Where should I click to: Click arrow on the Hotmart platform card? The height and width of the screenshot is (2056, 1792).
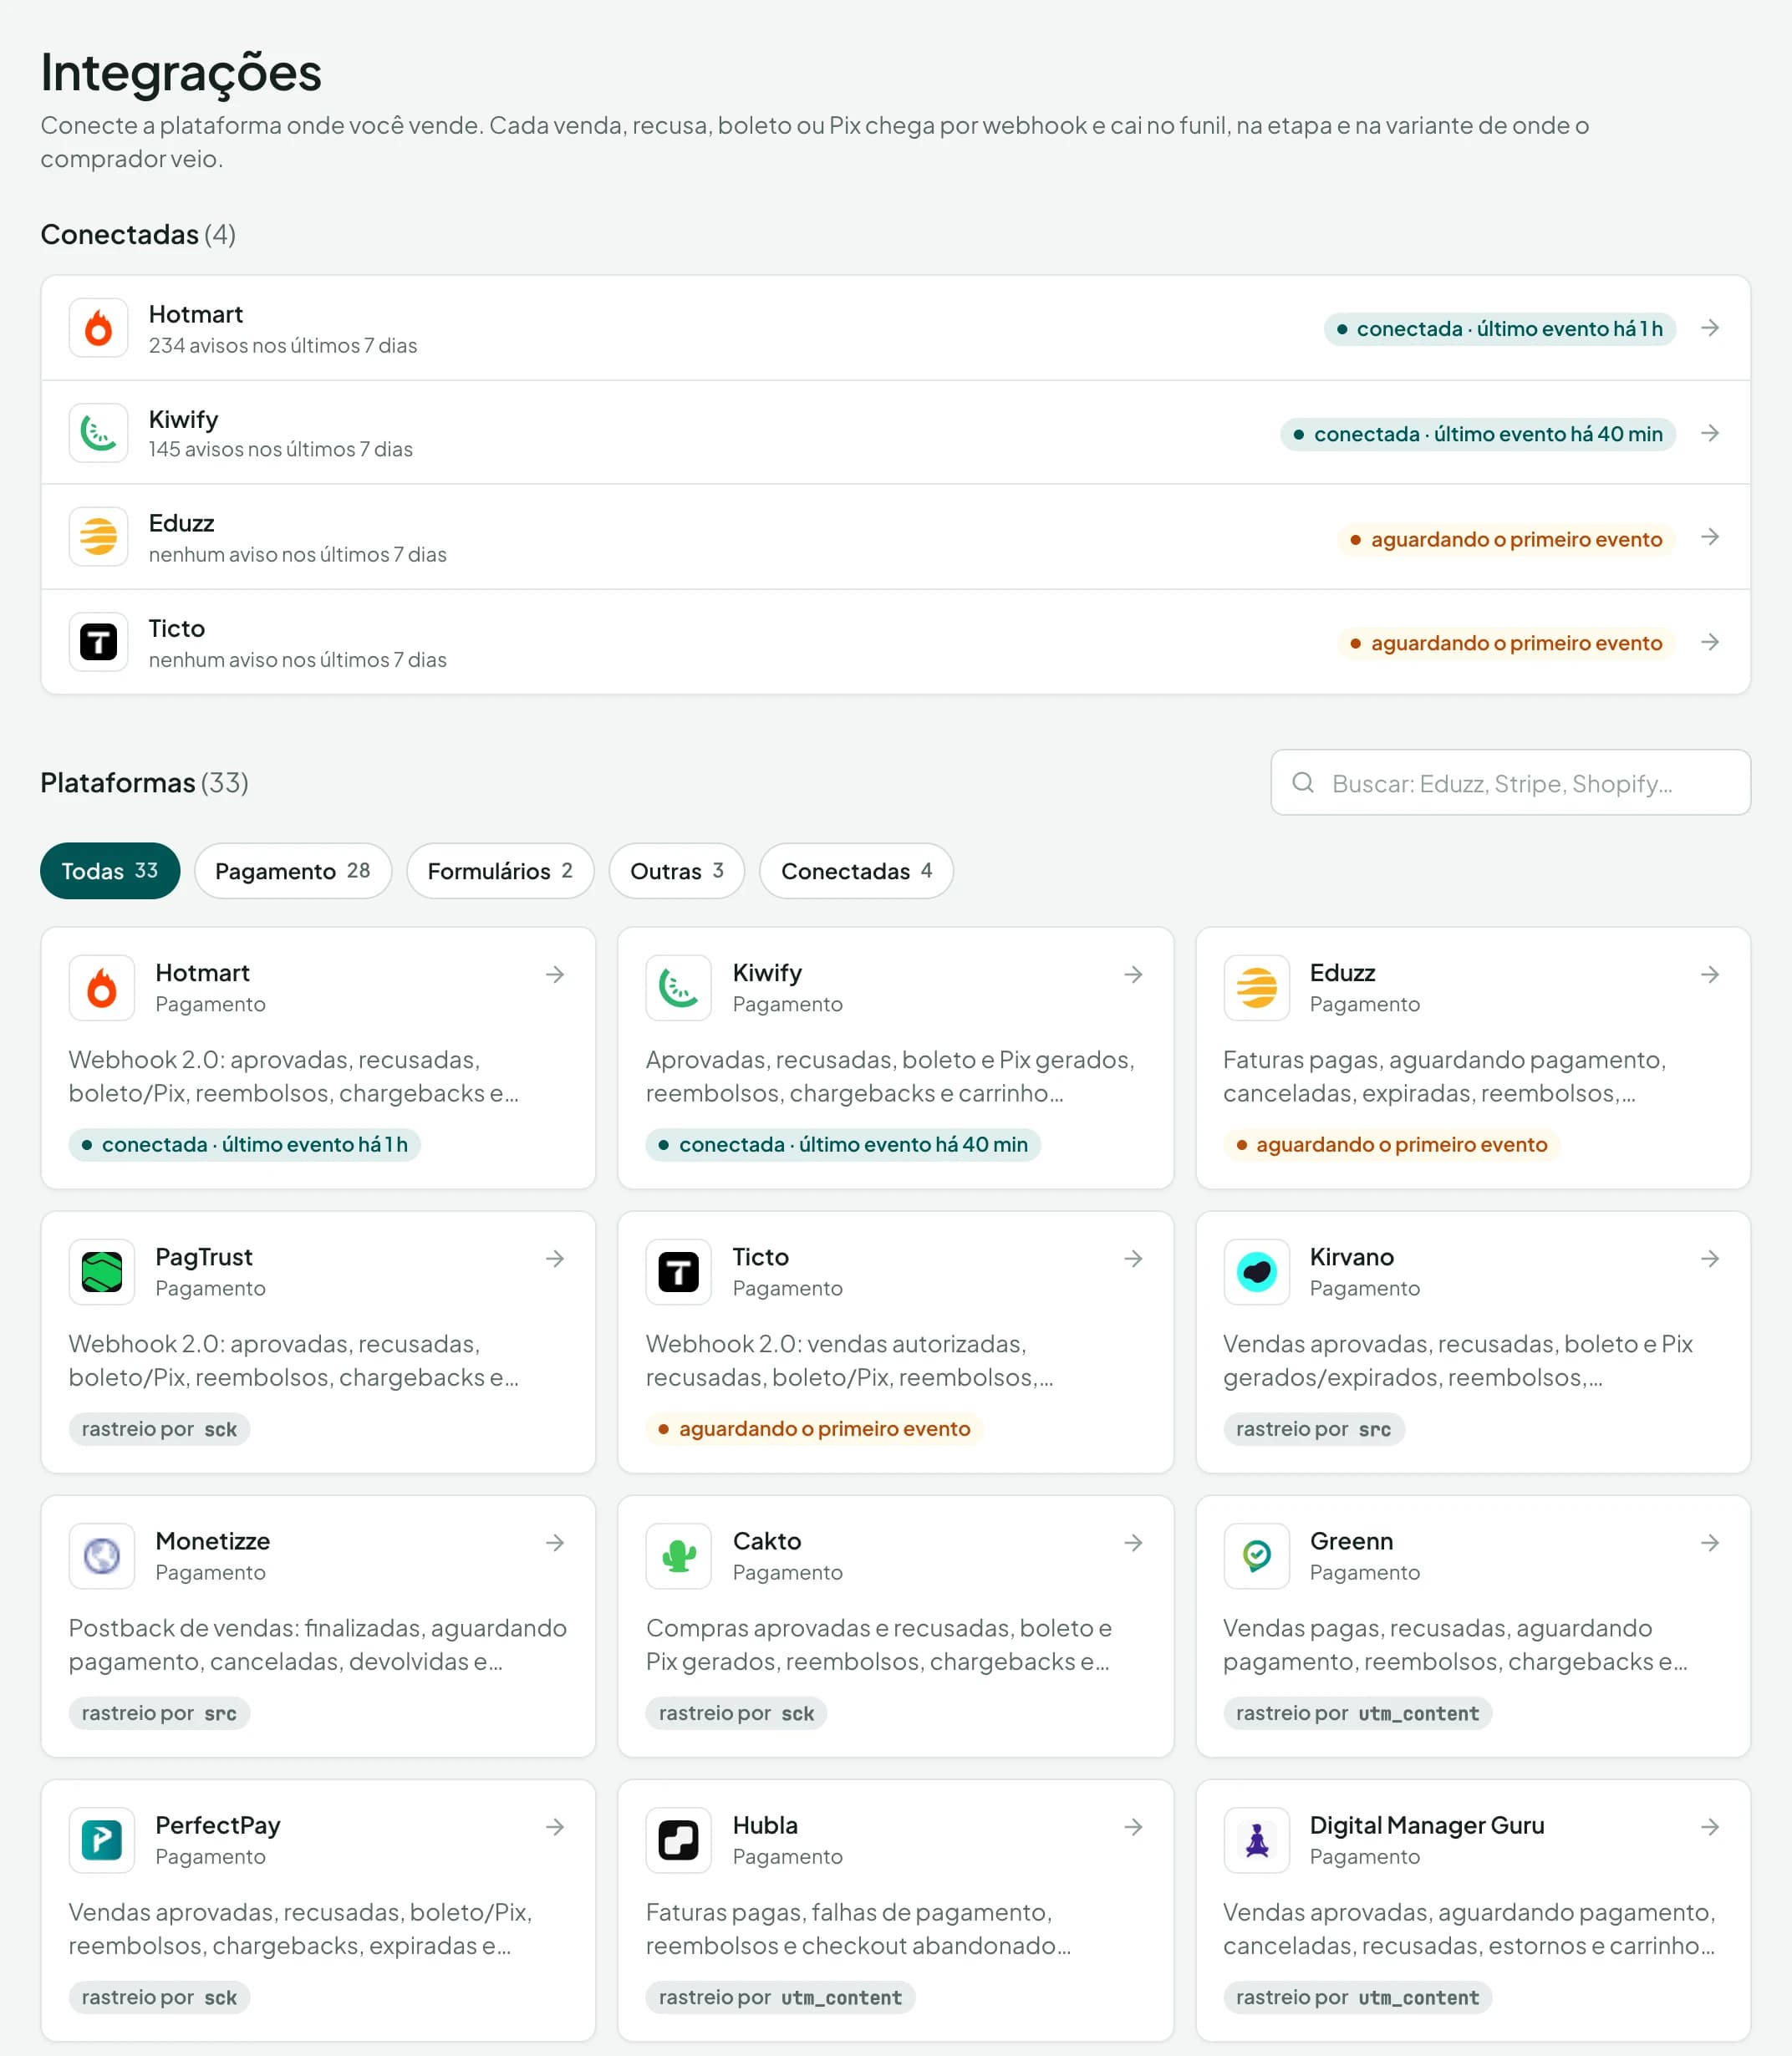click(555, 974)
